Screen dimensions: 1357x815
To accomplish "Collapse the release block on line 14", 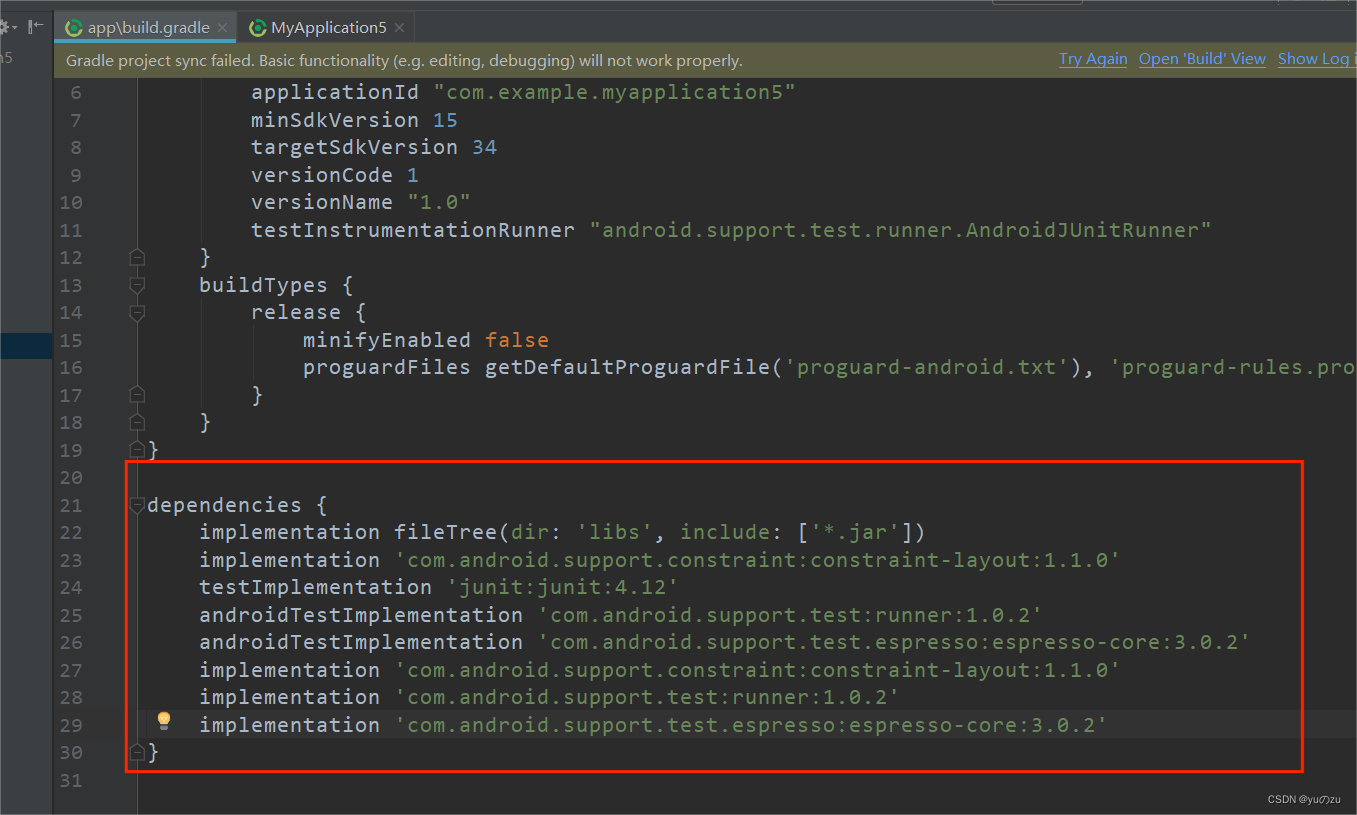I will [x=137, y=312].
